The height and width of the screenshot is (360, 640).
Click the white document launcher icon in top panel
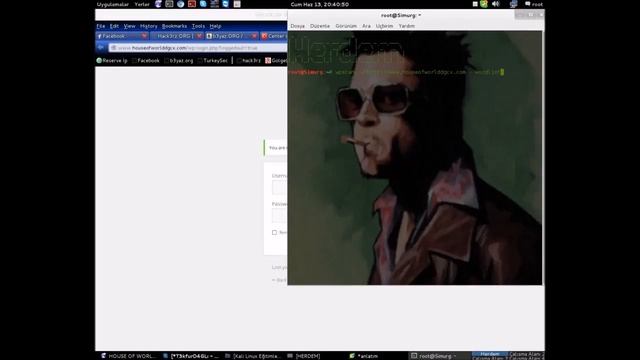click(x=237, y=4)
